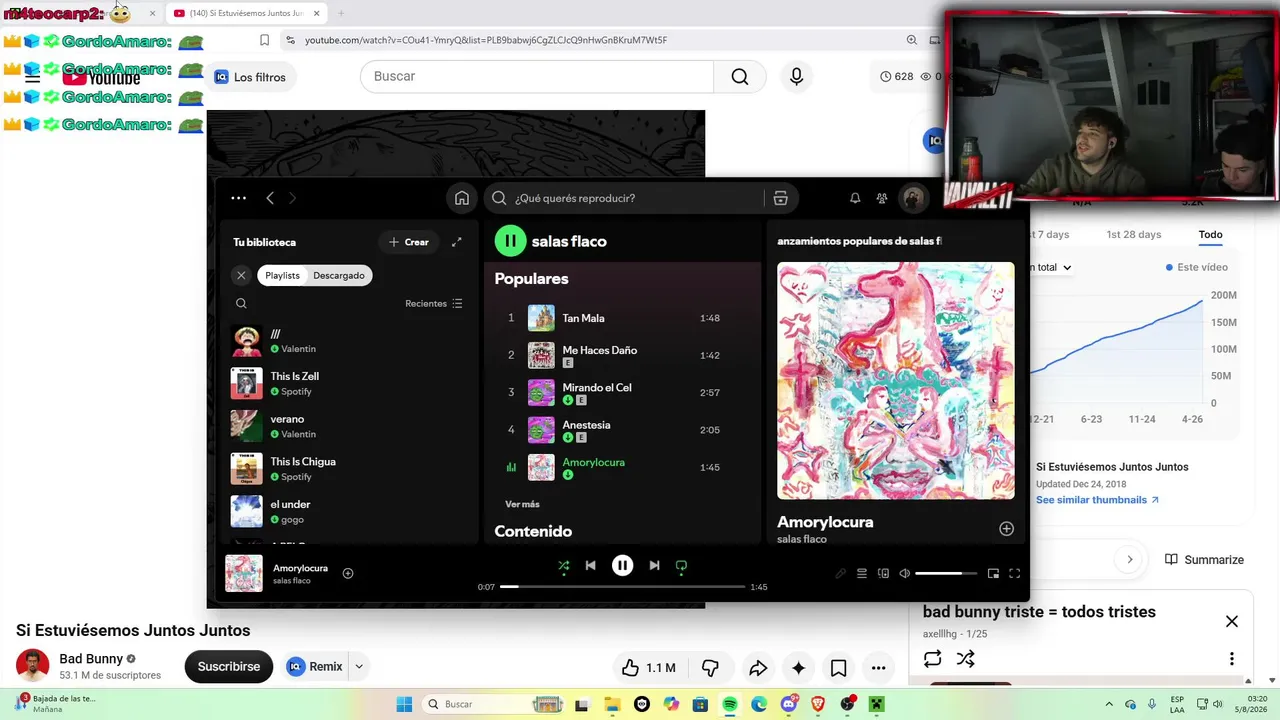Open the Amorylocura album cover art
This screenshot has width=1280, height=720.
(896, 381)
